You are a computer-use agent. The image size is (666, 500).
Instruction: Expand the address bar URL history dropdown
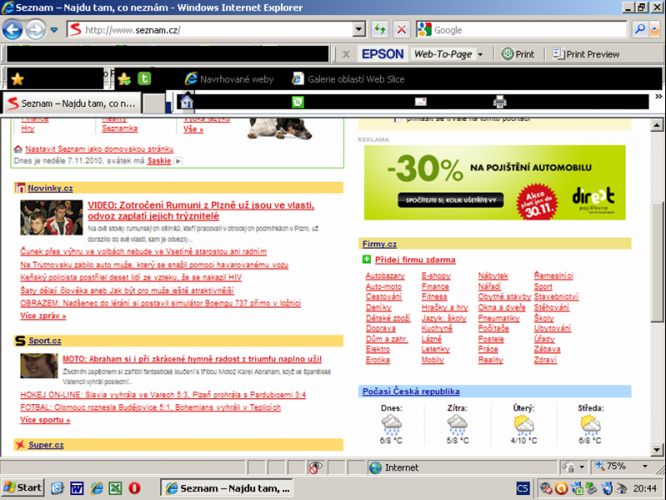(x=359, y=30)
